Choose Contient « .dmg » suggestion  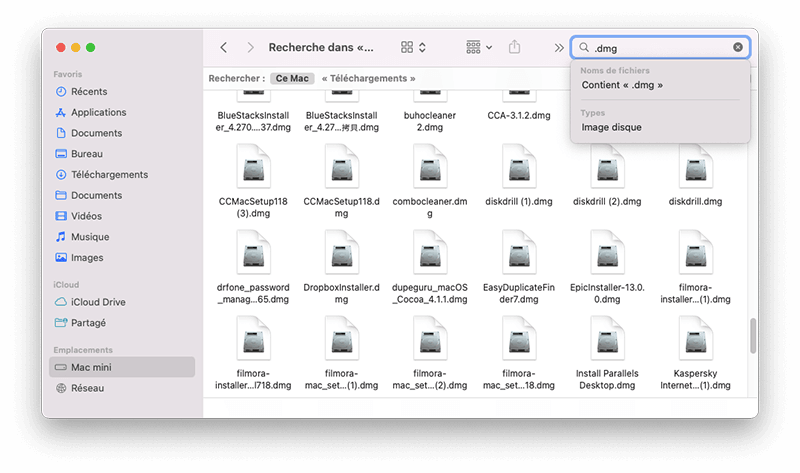(622, 85)
